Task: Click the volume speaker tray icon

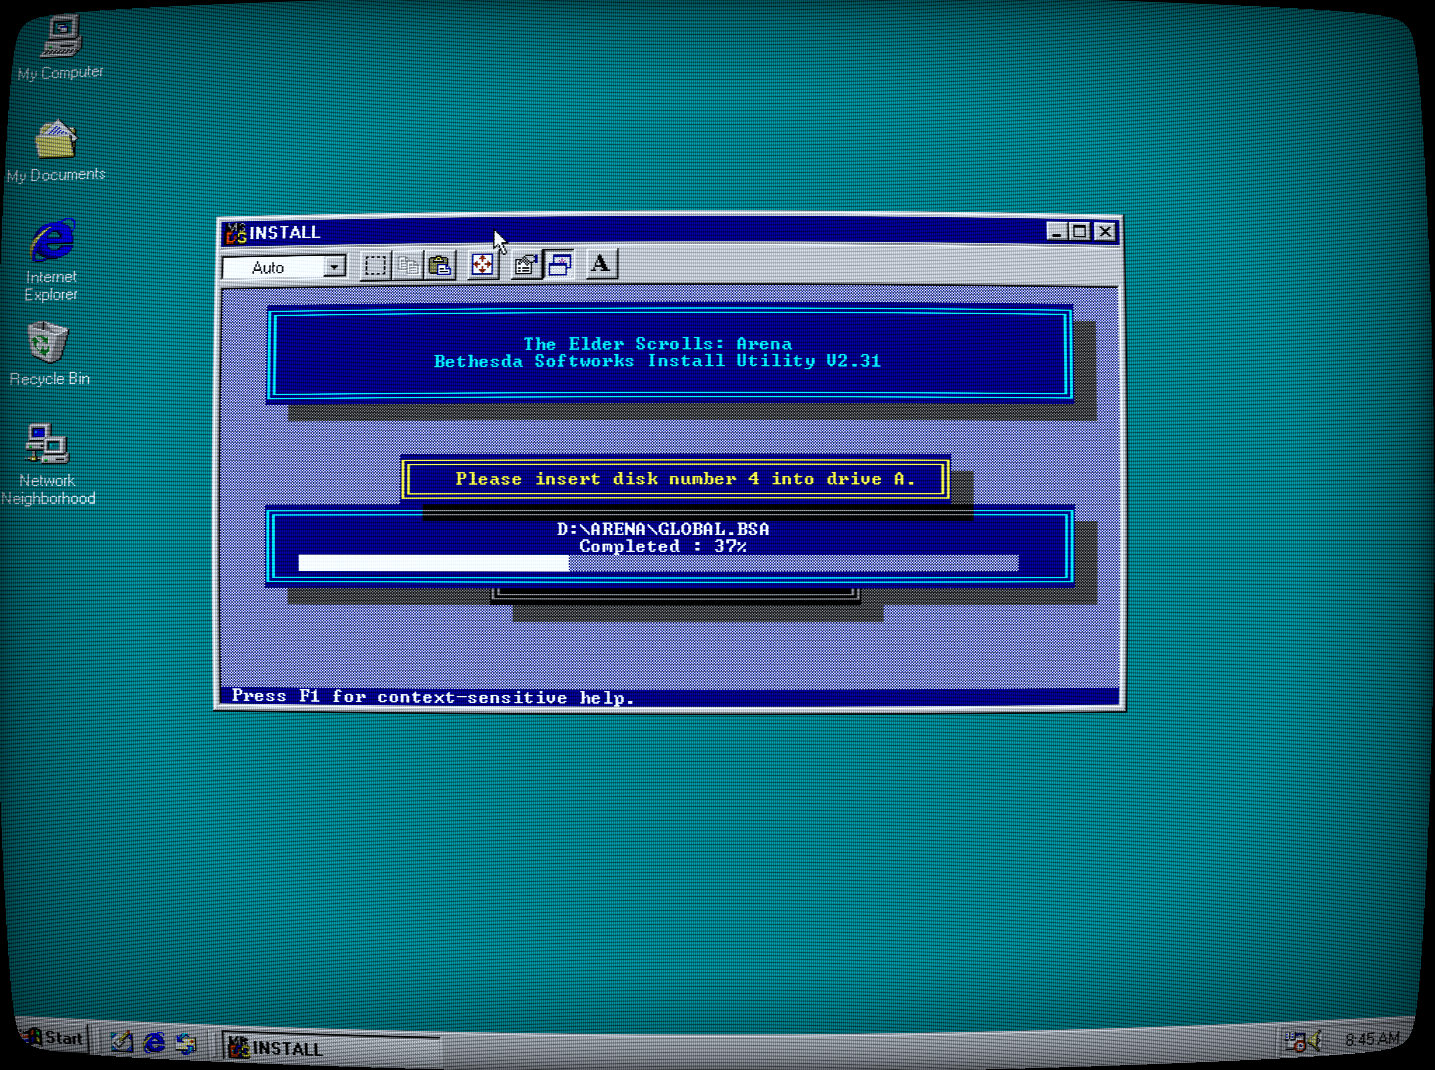Action: point(1314,1041)
